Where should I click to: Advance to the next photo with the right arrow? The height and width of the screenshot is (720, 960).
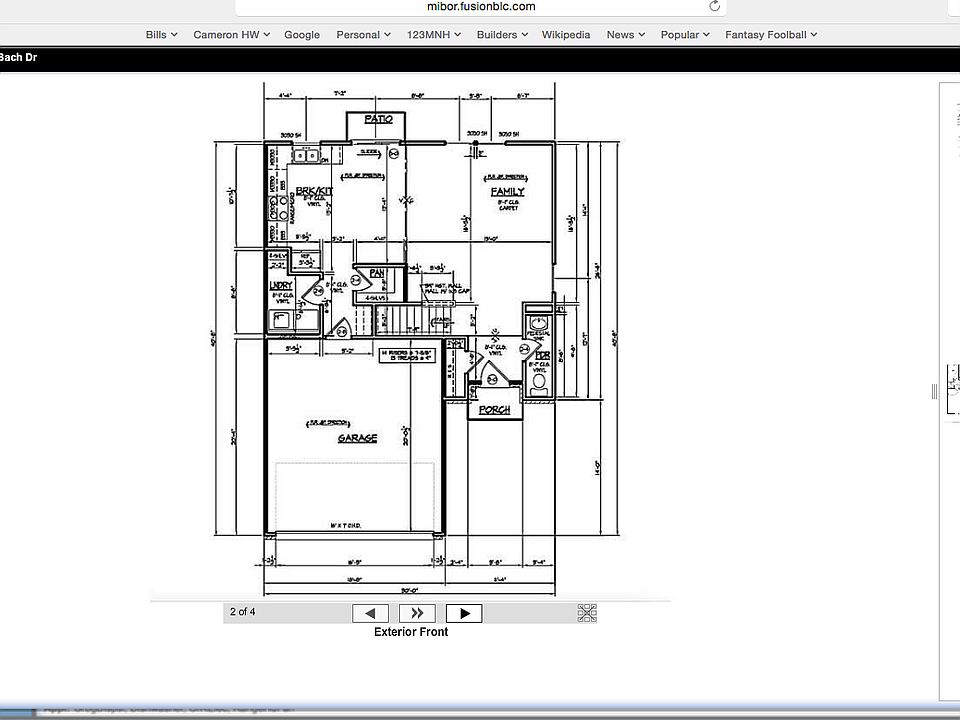(464, 613)
